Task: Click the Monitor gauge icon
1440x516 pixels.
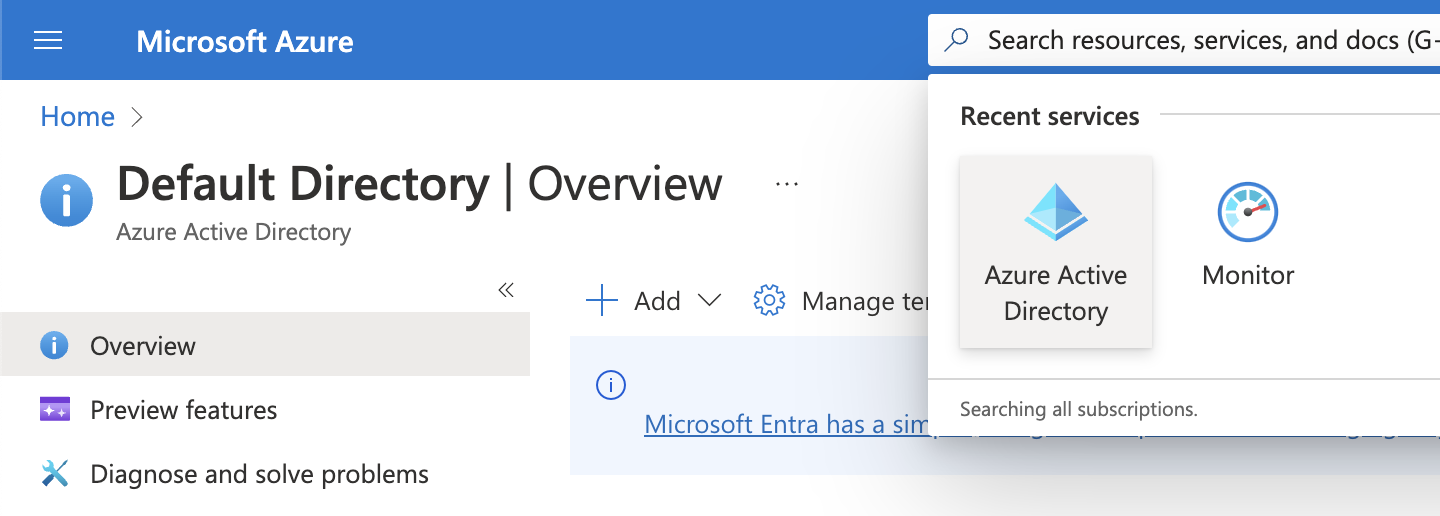Action: 1248,212
